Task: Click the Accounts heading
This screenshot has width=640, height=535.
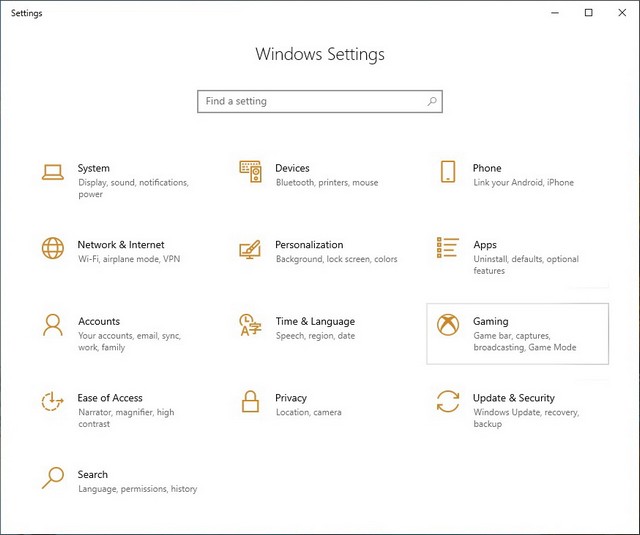Action: point(99,321)
